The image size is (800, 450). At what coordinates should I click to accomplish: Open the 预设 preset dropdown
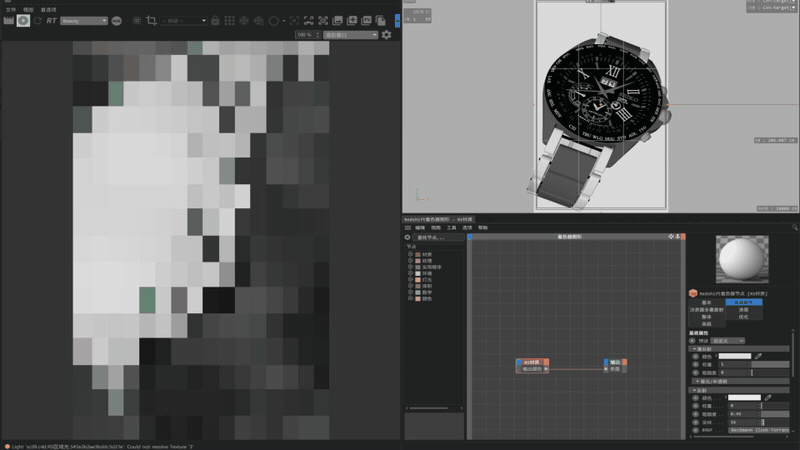728,341
